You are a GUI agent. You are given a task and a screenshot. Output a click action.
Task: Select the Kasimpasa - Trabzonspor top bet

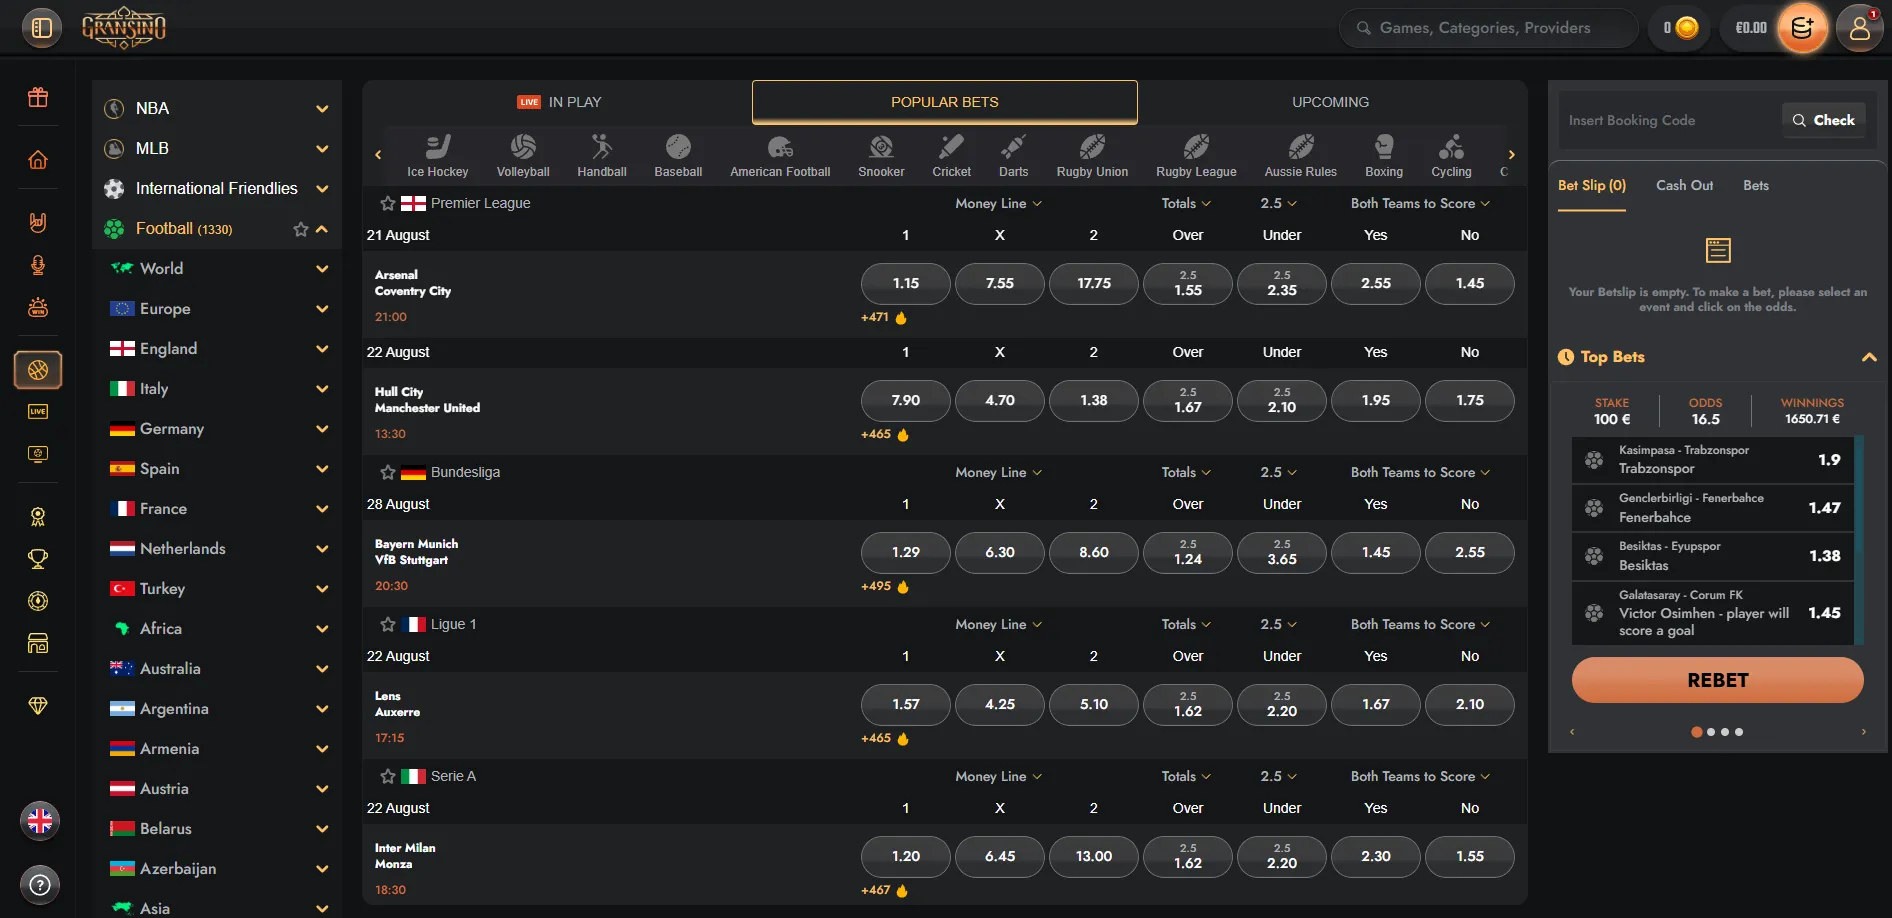pos(1713,460)
